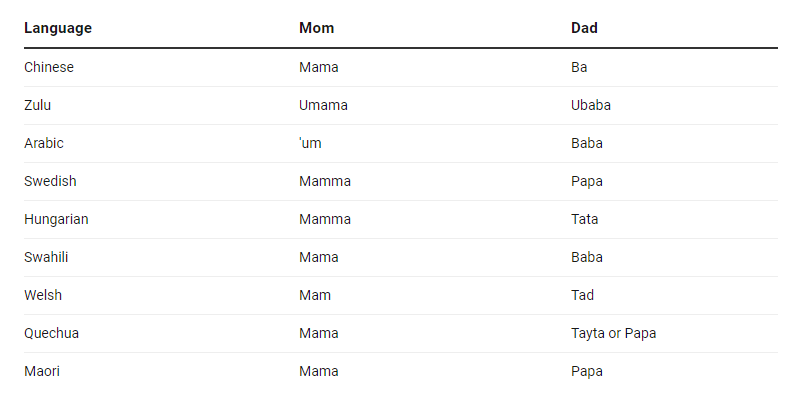Viewport: 793px width, 402px height.
Task: Click the Tad cell
Action: coord(582,295)
